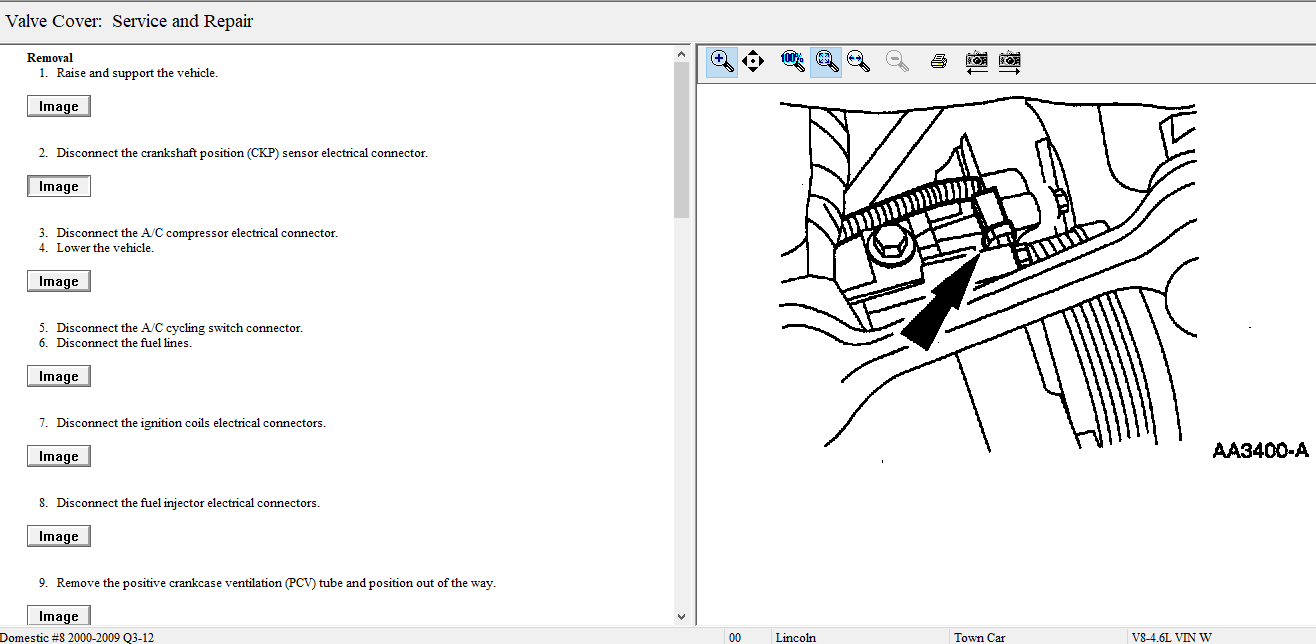Image resolution: width=1316 pixels, height=644 pixels.
Task: Open Image below Lower the vehicle step
Action: click(59, 282)
